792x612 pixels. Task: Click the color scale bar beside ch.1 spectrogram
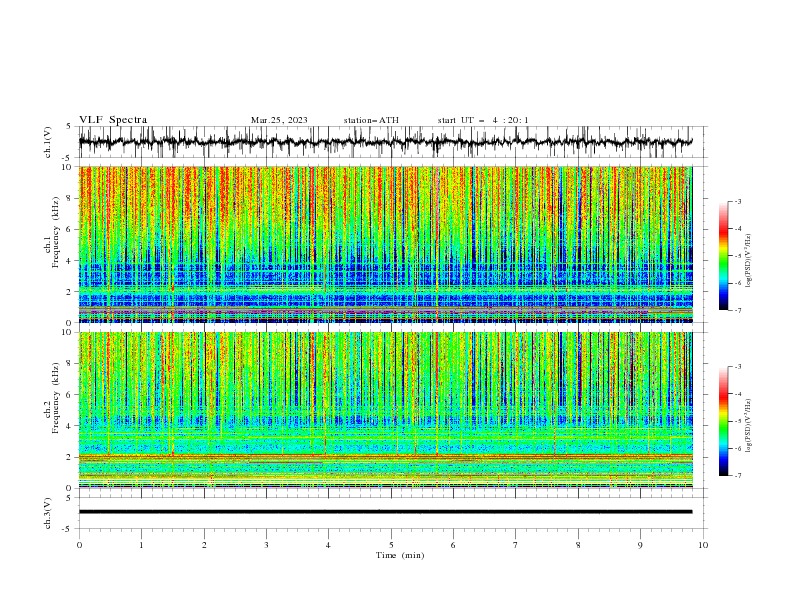723,256
